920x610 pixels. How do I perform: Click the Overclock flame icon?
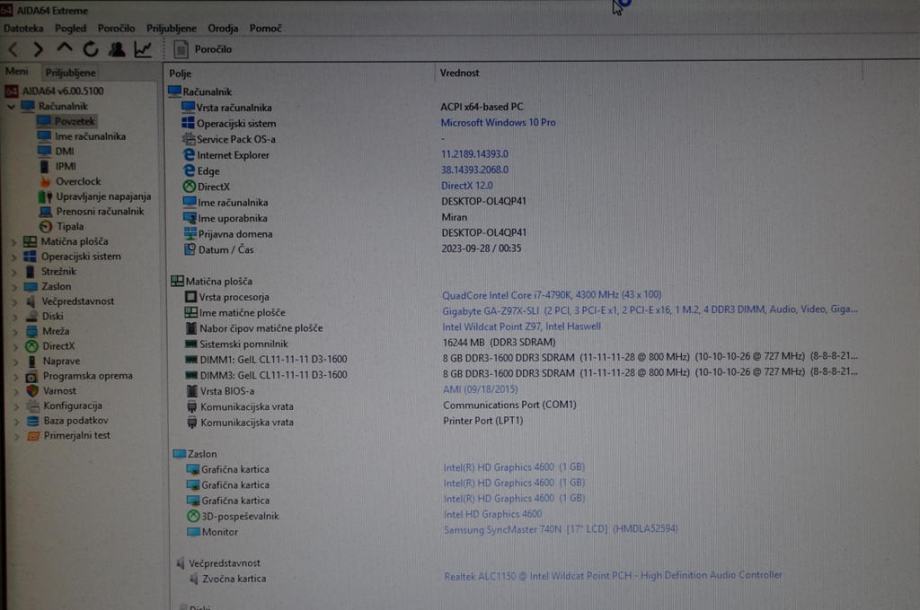pos(45,182)
